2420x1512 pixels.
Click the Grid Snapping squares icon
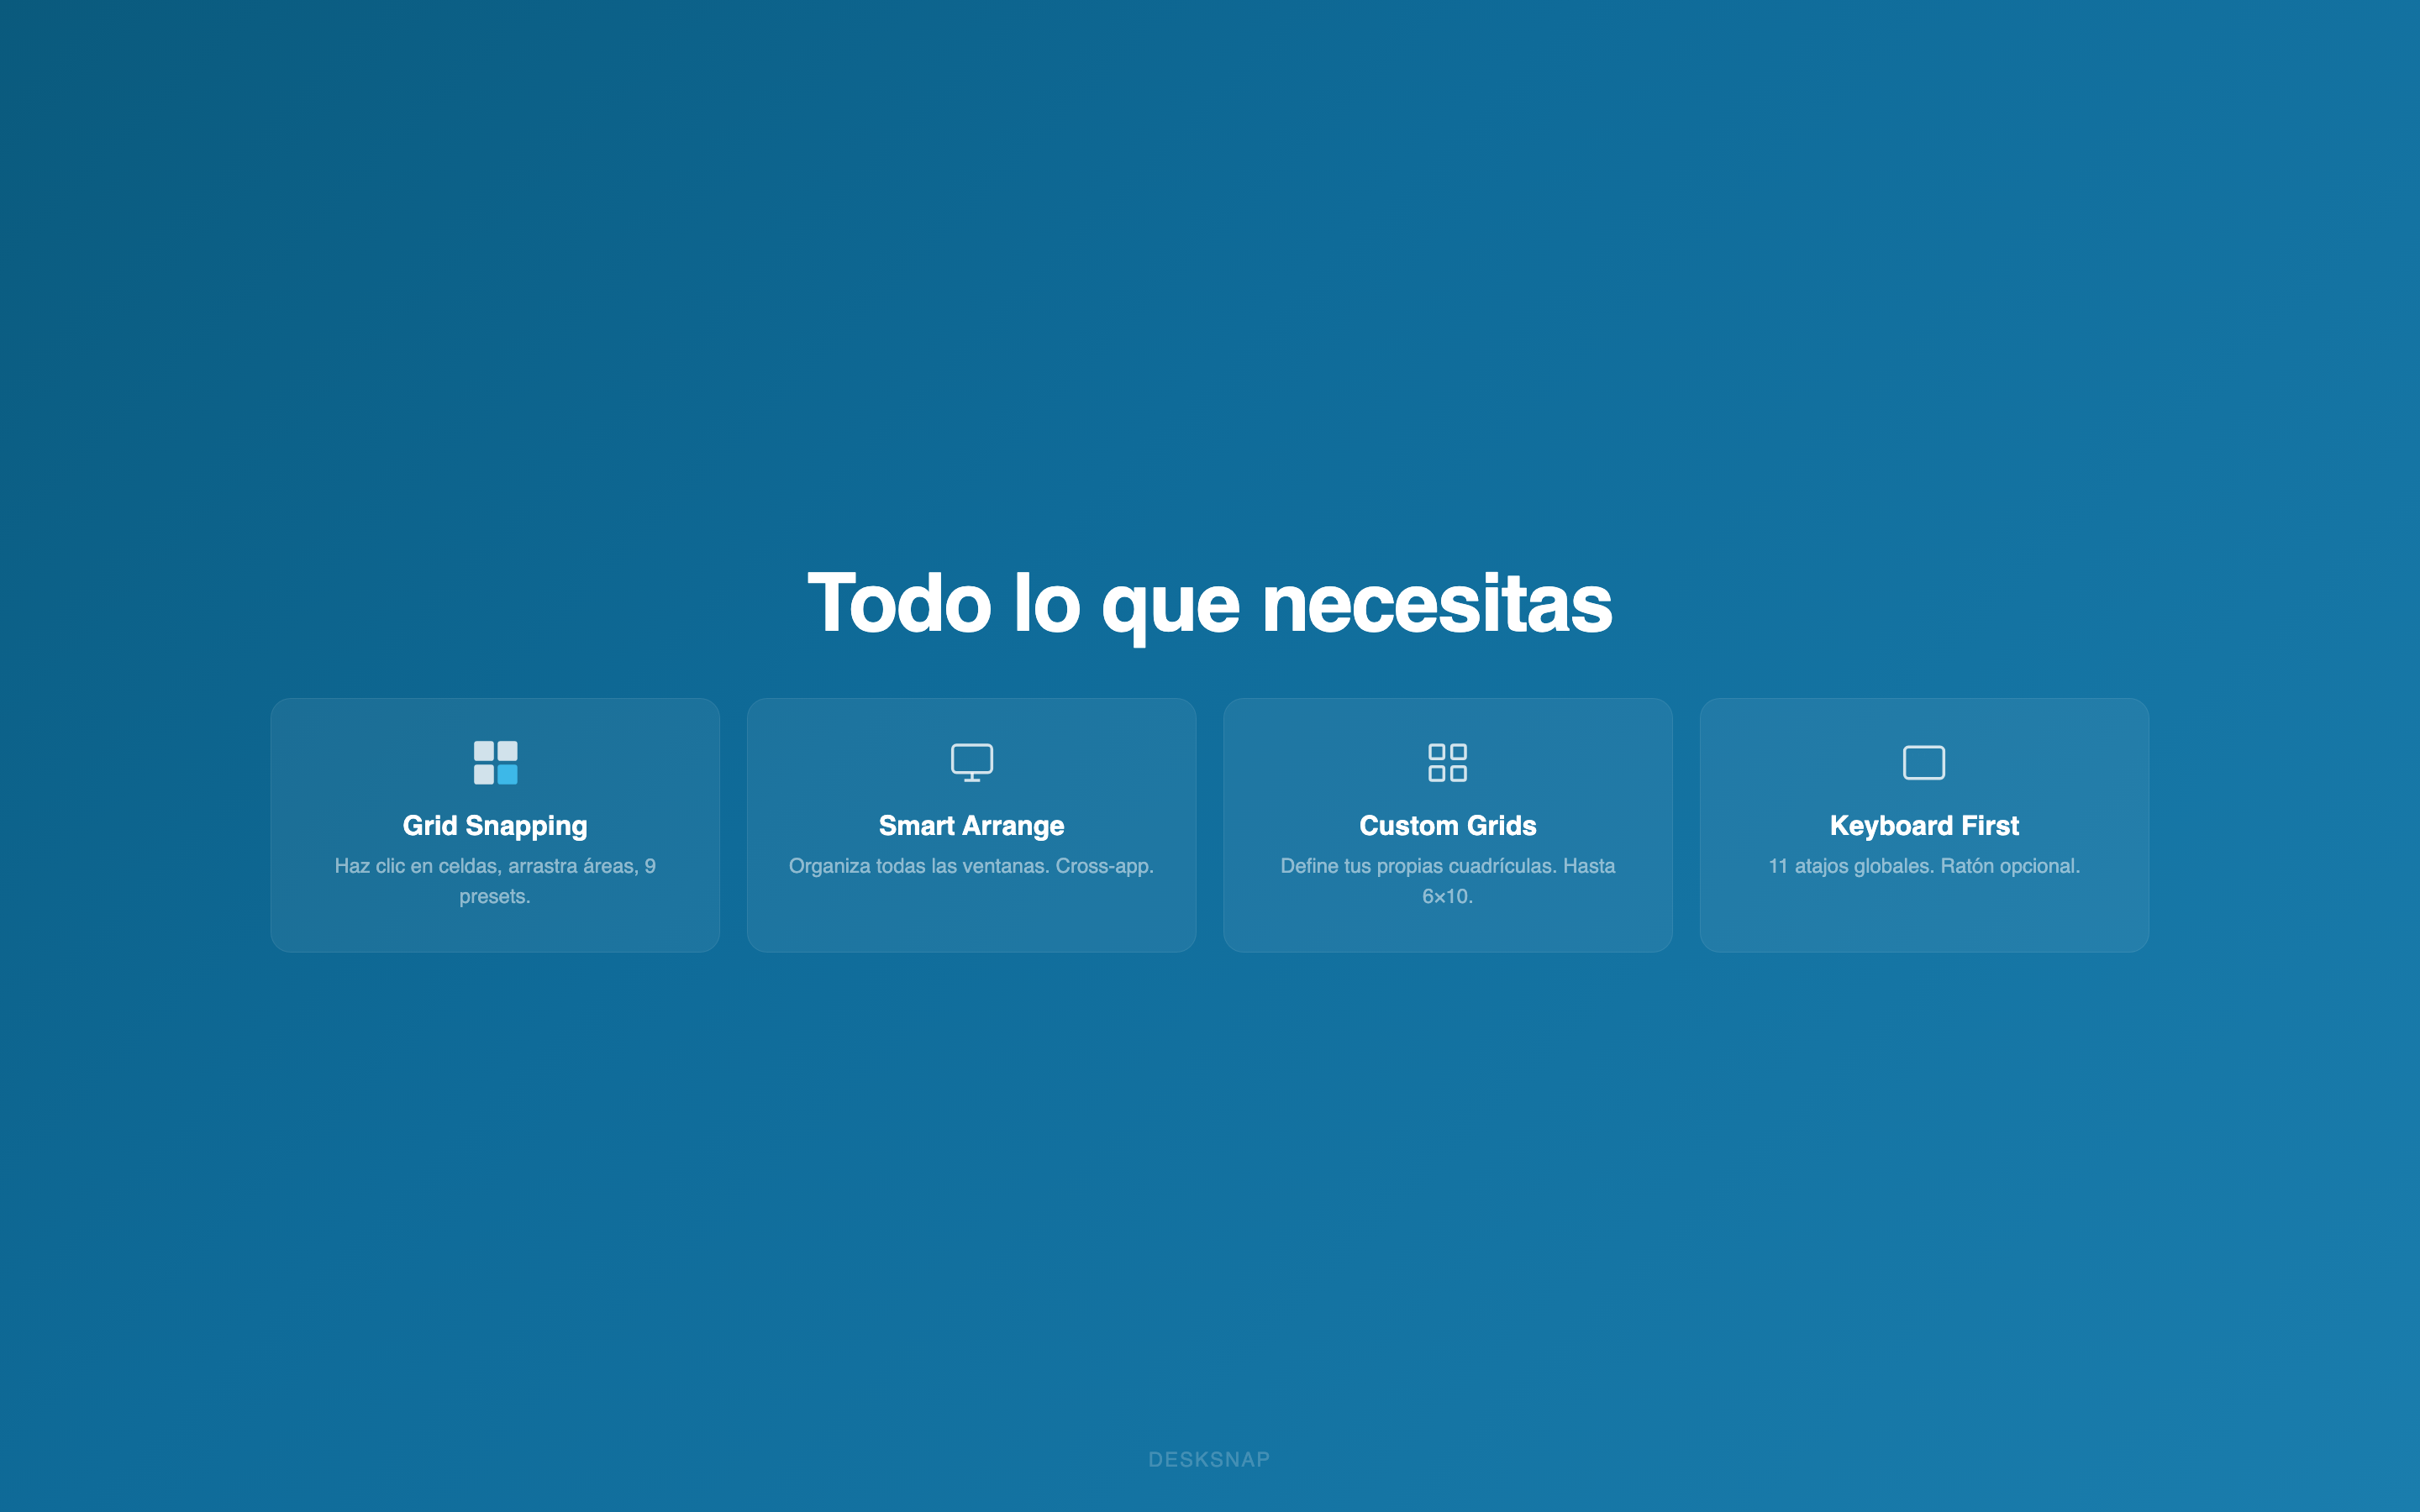pos(495,762)
